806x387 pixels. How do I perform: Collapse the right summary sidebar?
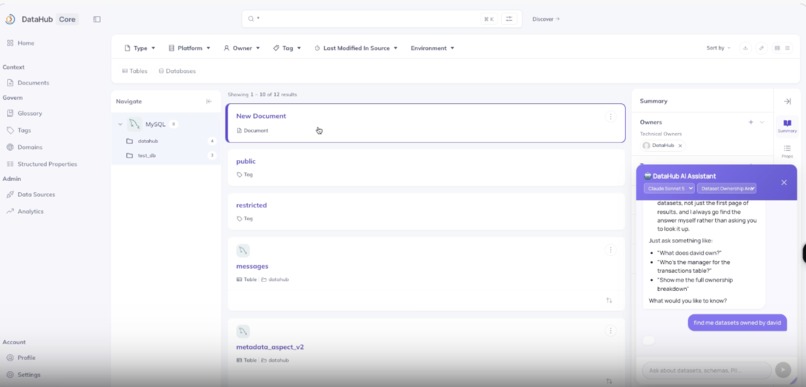pos(787,101)
